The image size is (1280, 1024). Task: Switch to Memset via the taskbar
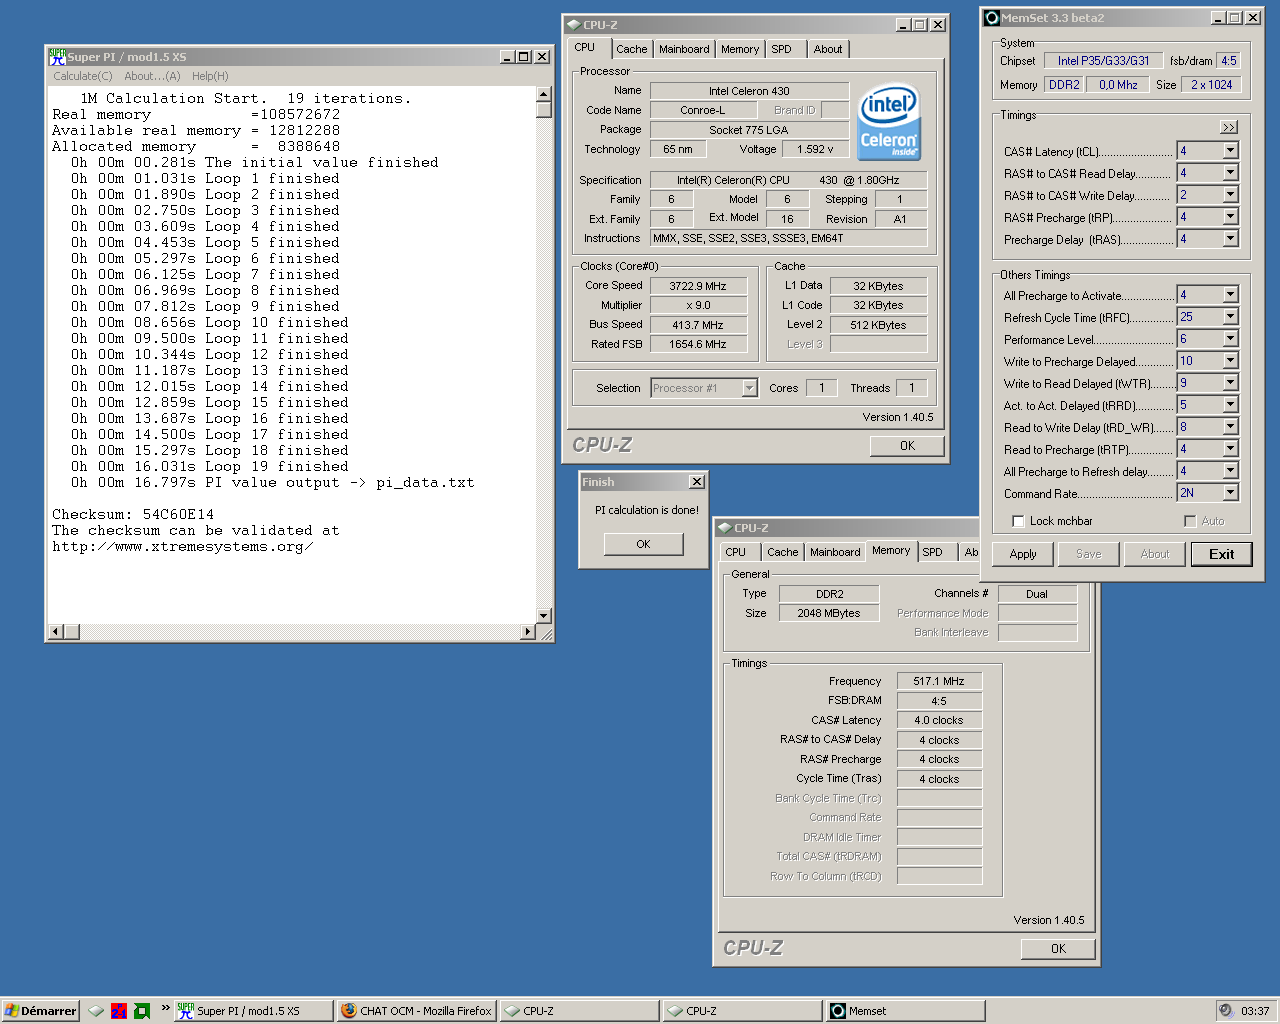tap(906, 1011)
